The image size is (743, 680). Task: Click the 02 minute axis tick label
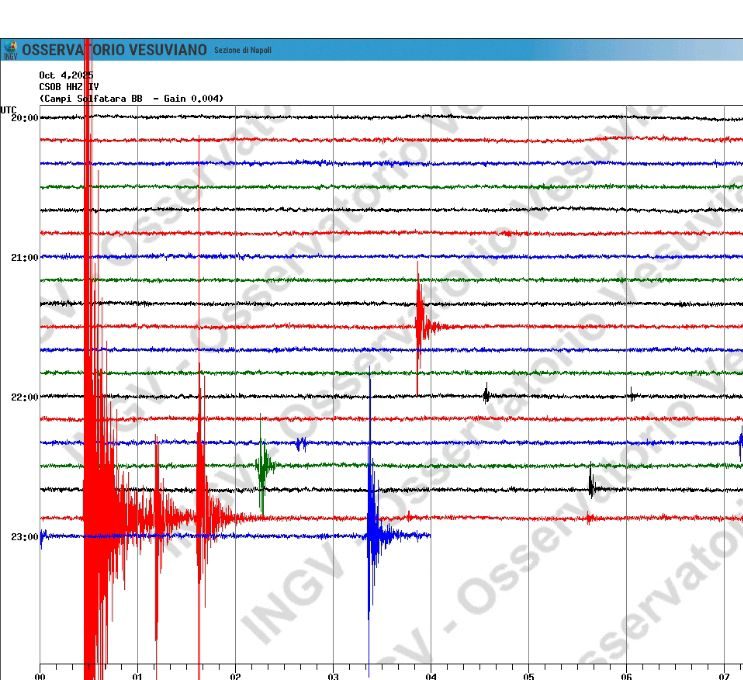[x=235, y=676]
